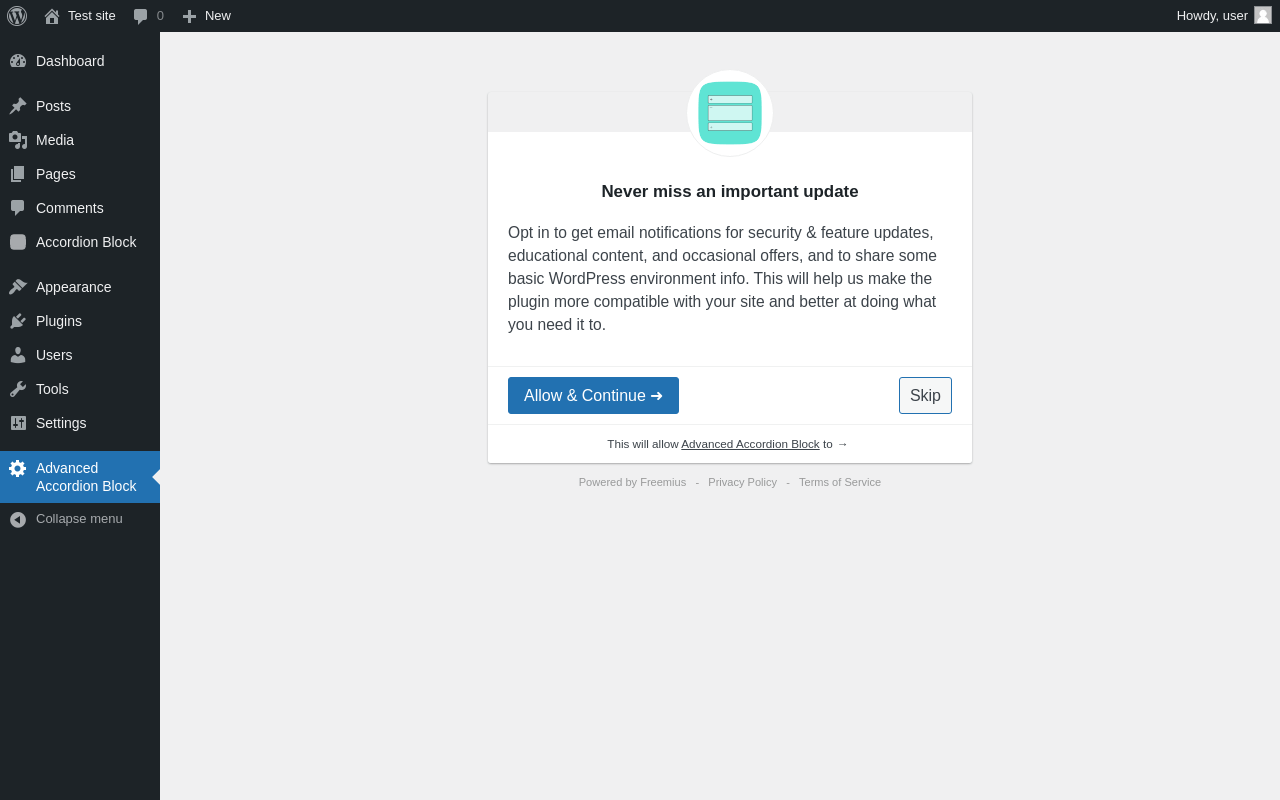Collapse the admin sidebar menu
The height and width of the screenshot is (800, 1280).
[80, 519]
